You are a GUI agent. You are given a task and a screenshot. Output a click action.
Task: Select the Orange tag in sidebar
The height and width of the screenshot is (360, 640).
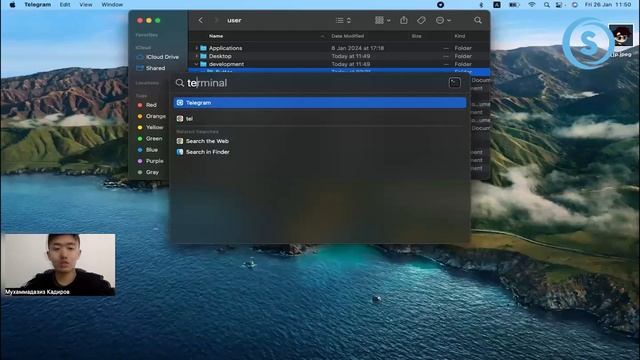(151, 116)
